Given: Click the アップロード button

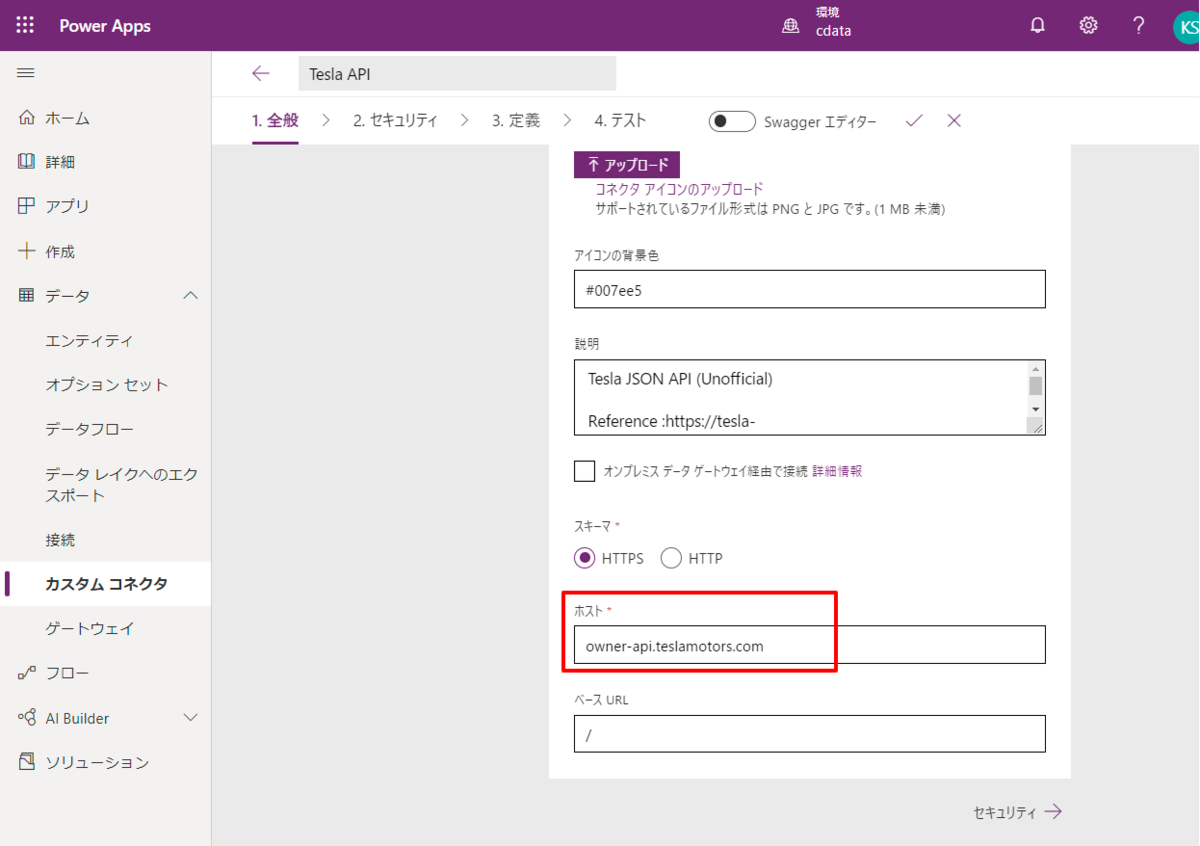Looking at the screenshot, I should [x=627, y=164].
